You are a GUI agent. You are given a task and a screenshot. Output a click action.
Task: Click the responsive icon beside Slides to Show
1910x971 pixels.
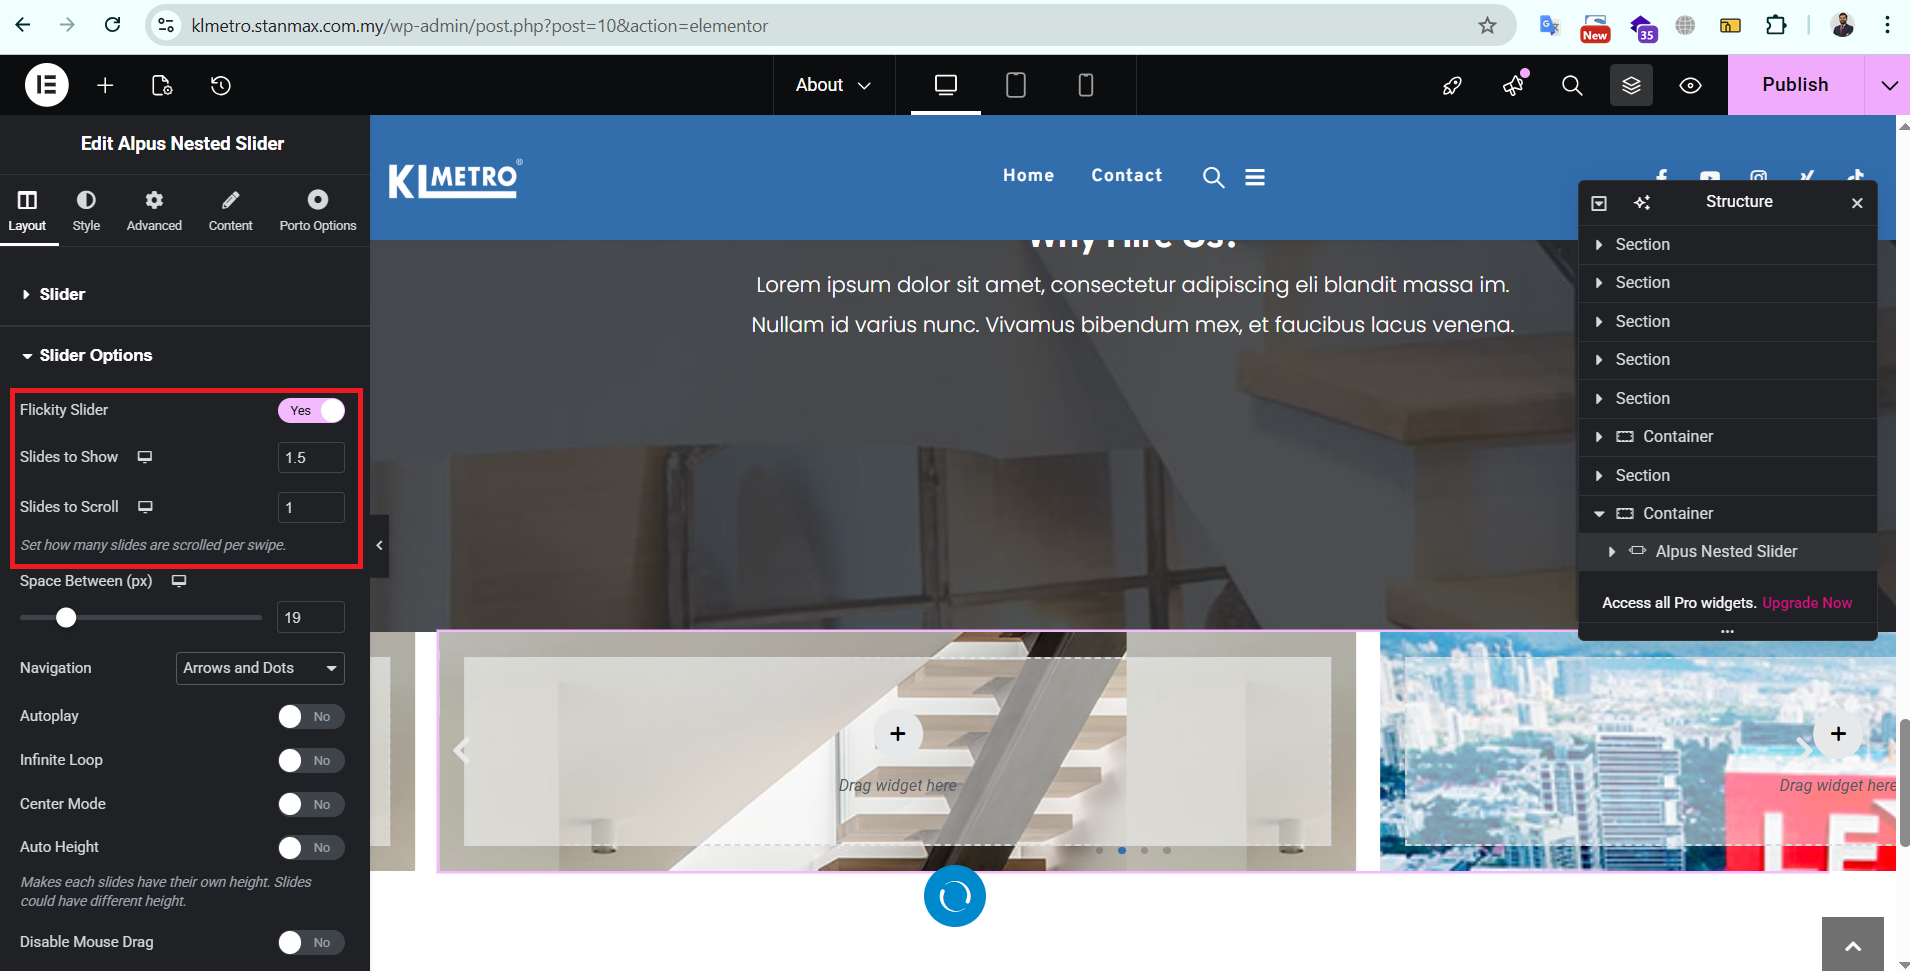click(145, 457)
